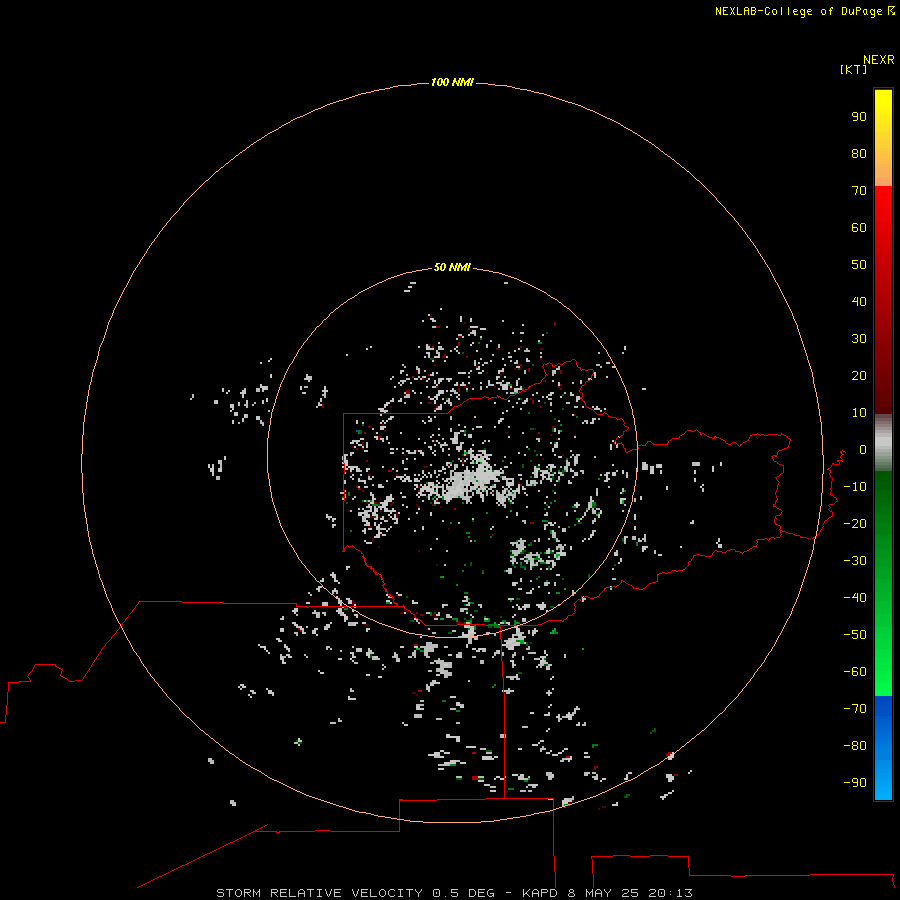Click the [KT] units label

[x=853, y=69]
